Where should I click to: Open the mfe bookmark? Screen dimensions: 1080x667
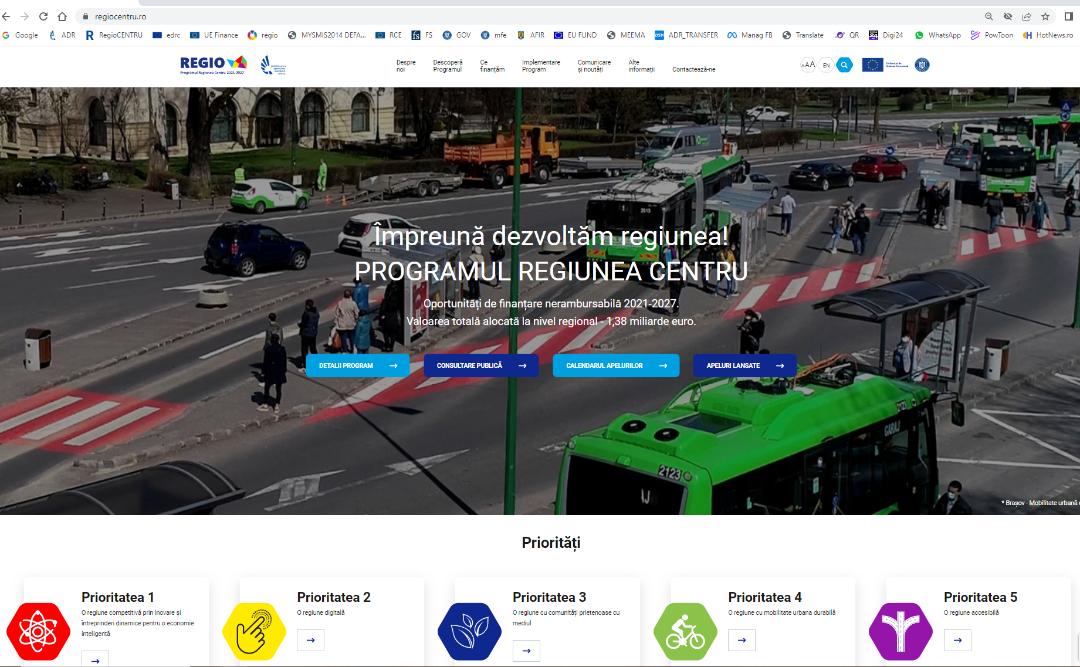(494, 35)
